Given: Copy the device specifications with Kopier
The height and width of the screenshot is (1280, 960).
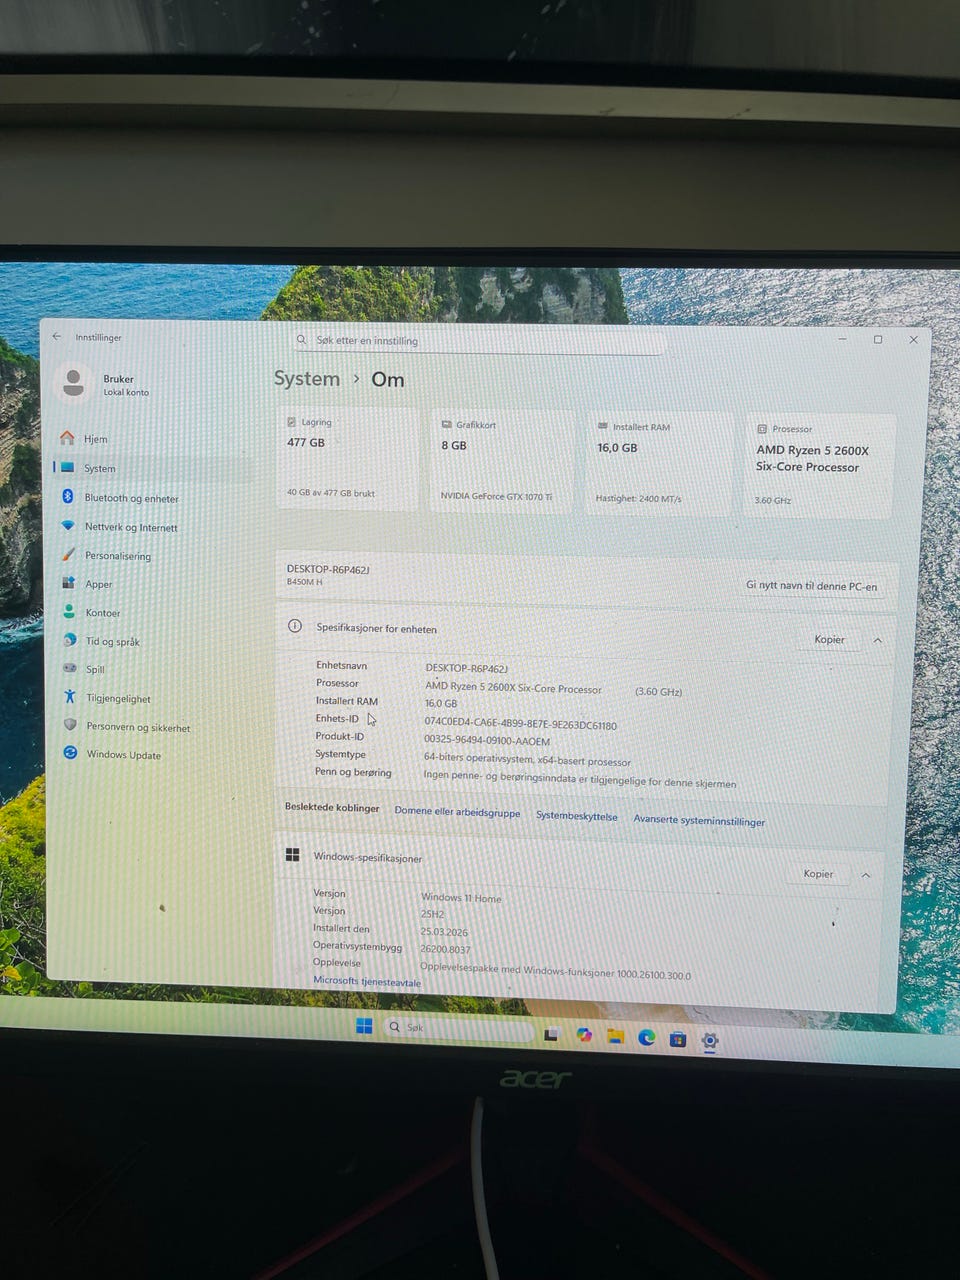Looking at the screenshot, I should point(829,640).
